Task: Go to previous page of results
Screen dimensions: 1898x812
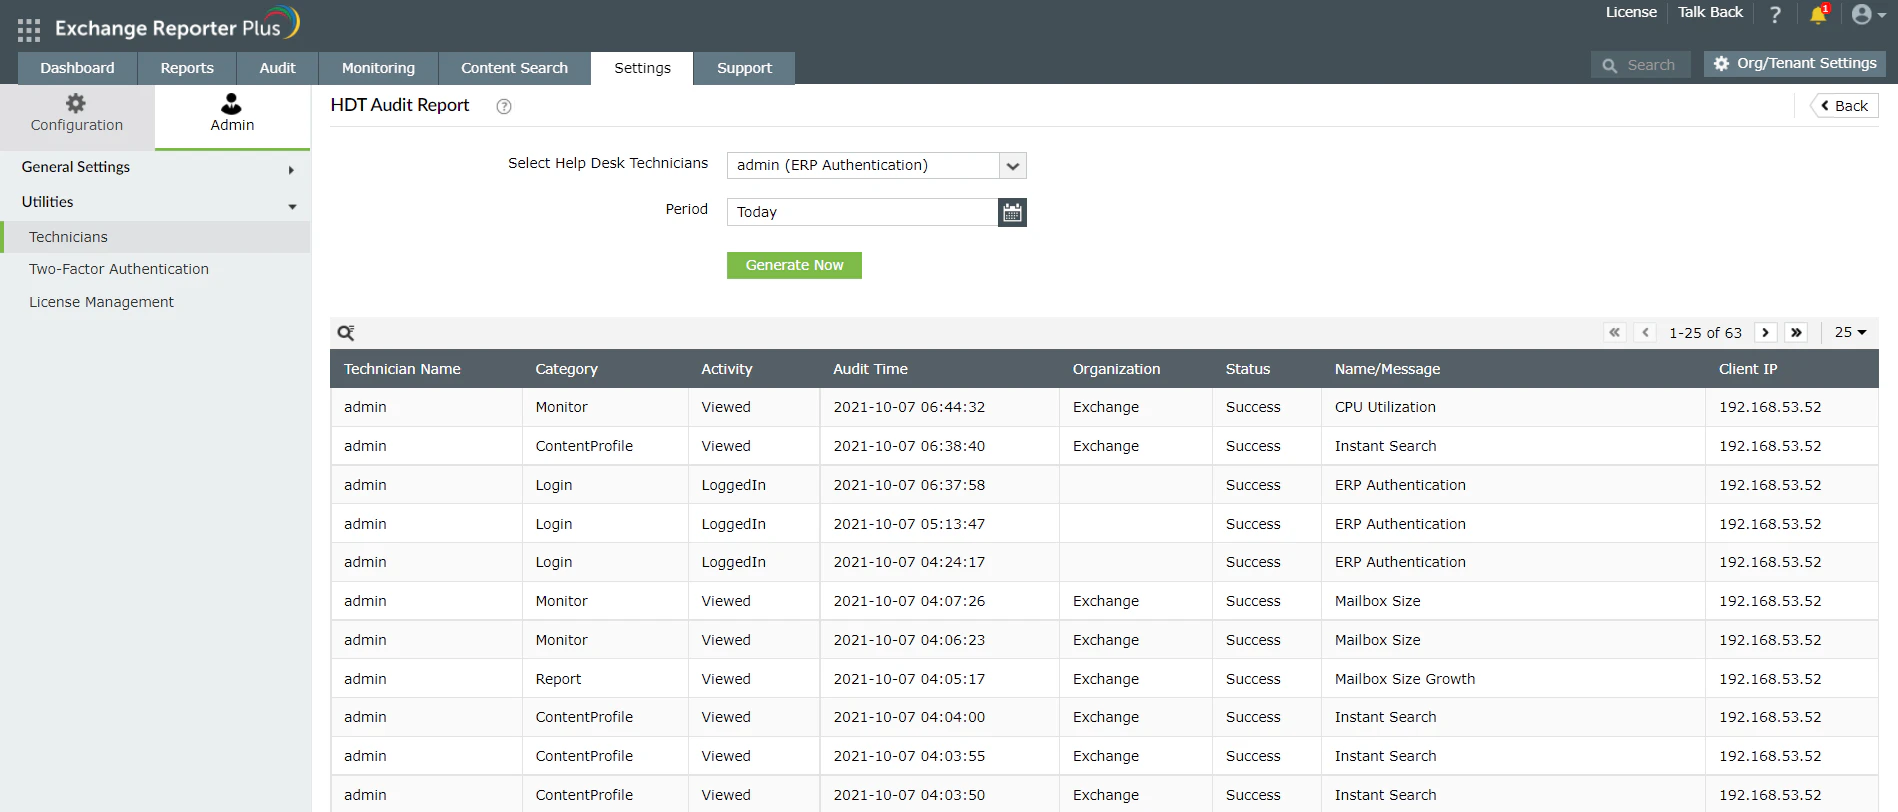Action: (x=1645, y=333)
